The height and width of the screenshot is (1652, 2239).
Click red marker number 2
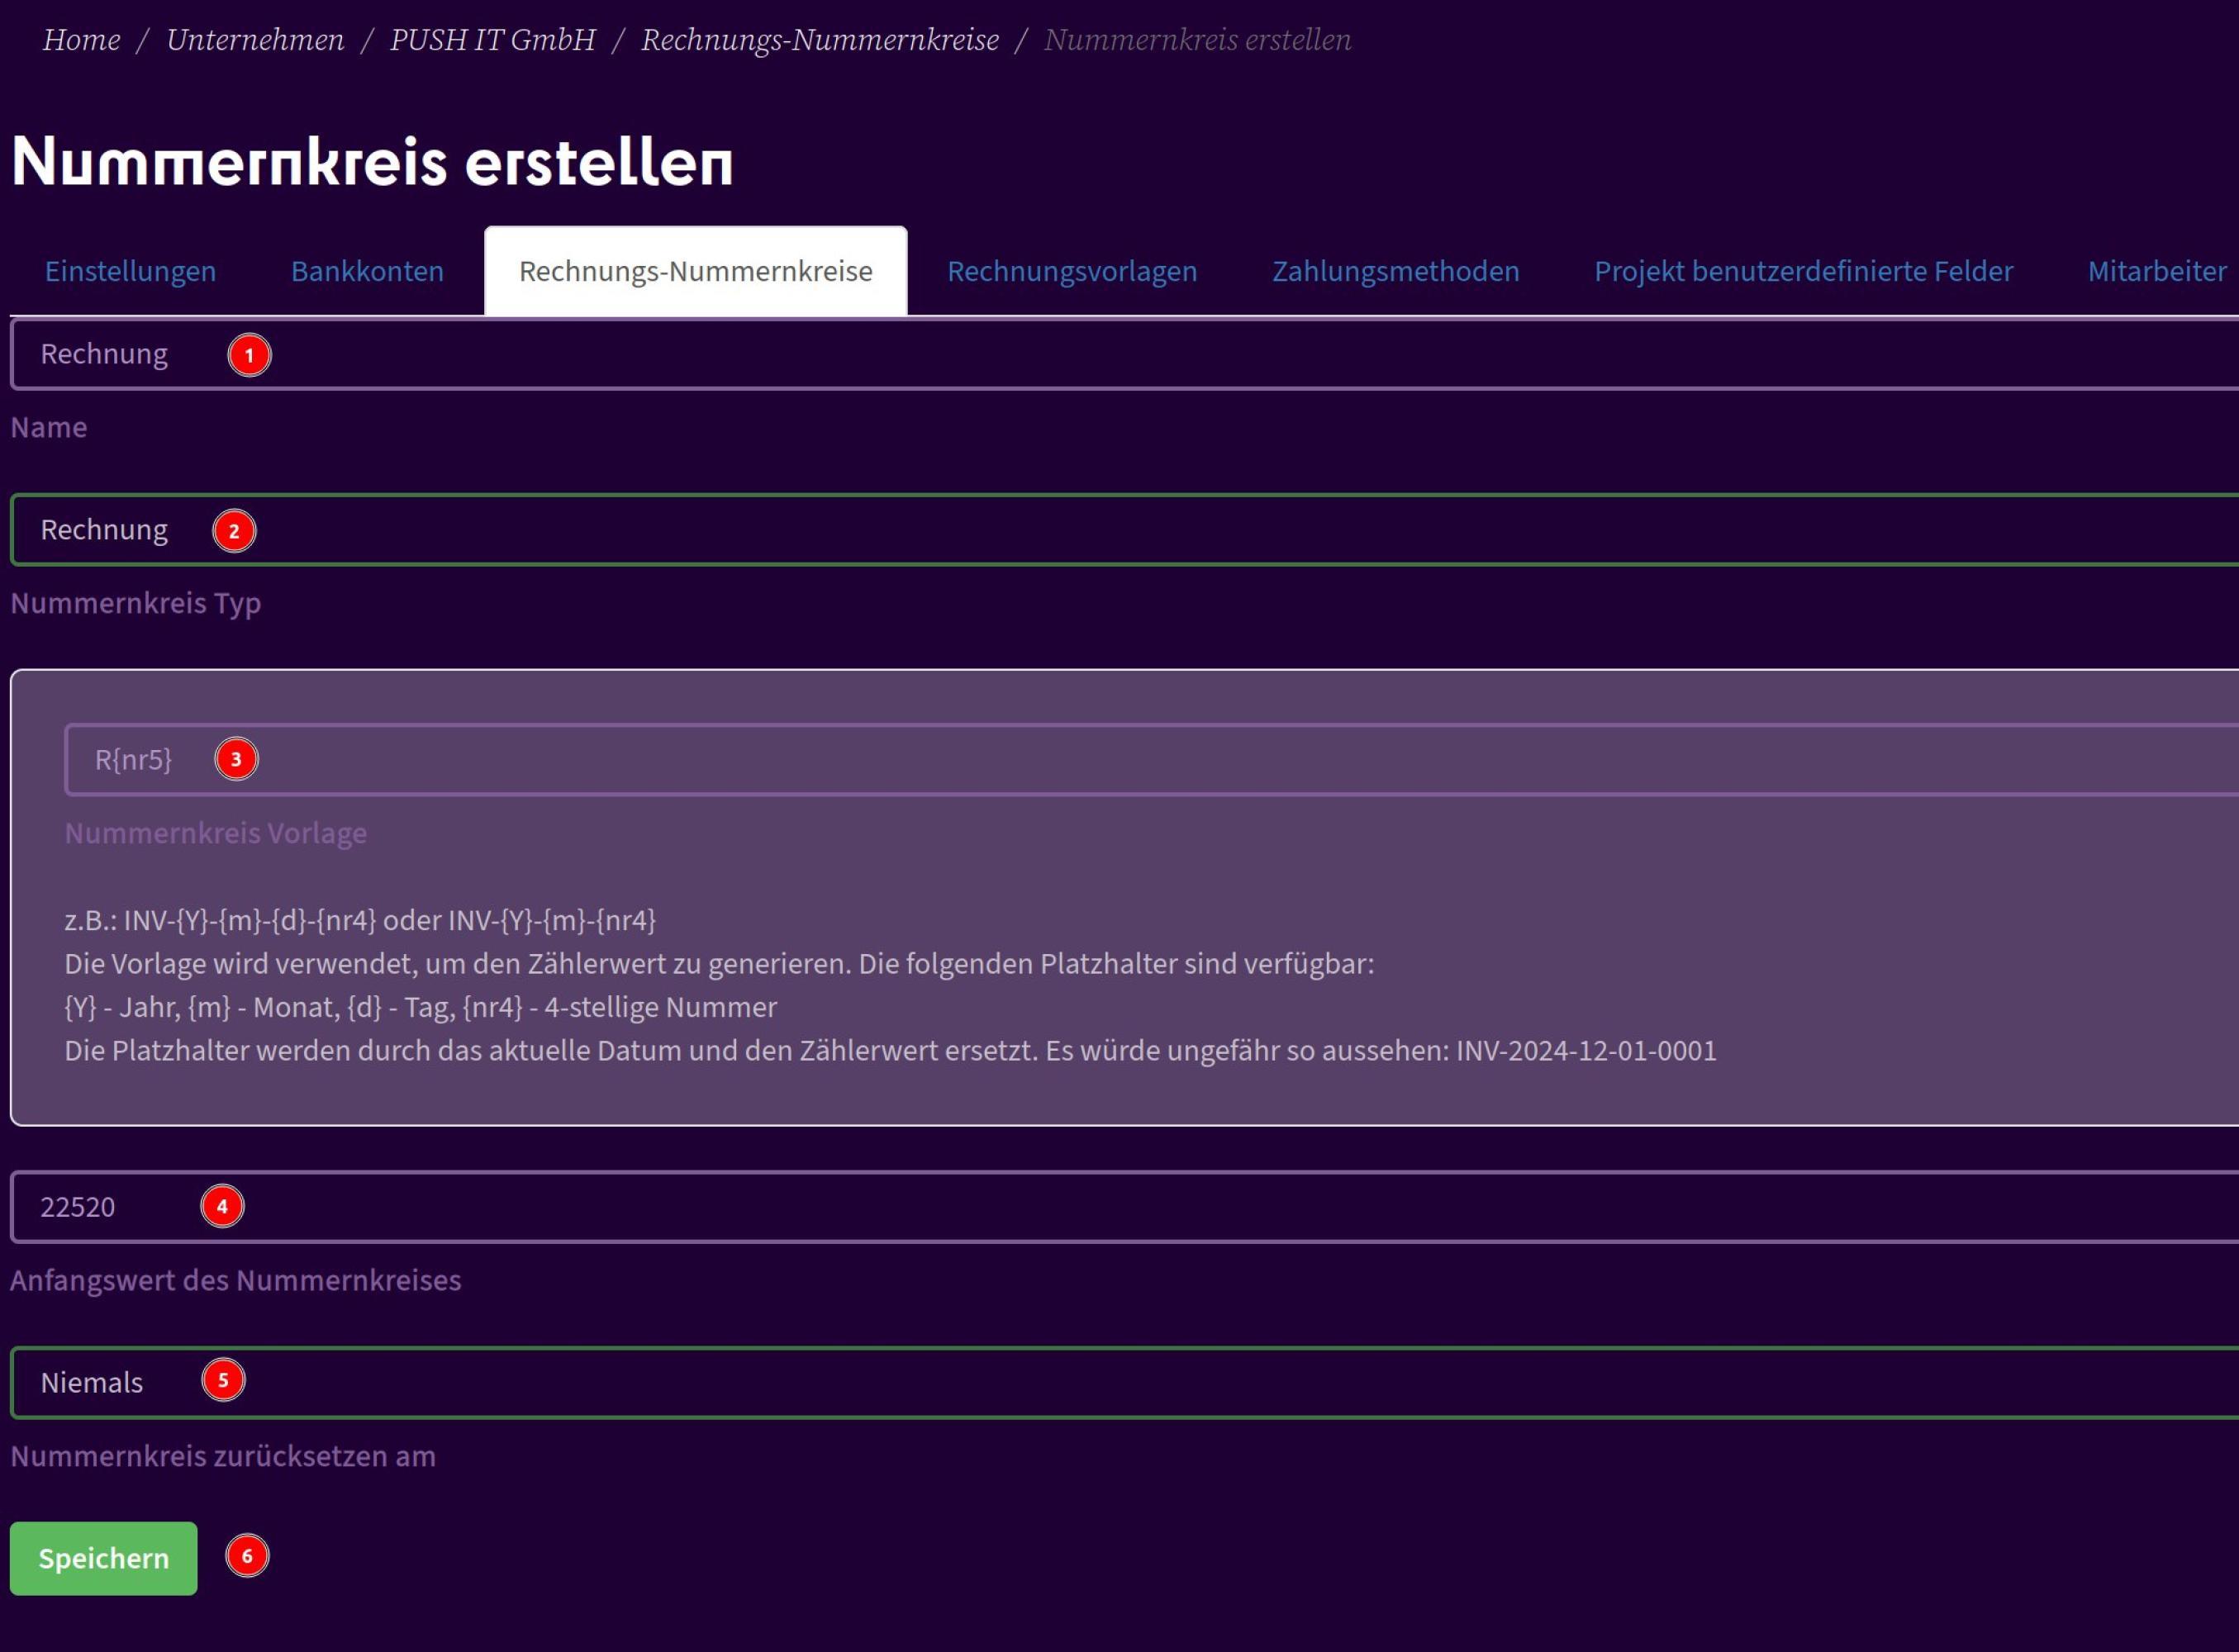[x=234, y=531]
